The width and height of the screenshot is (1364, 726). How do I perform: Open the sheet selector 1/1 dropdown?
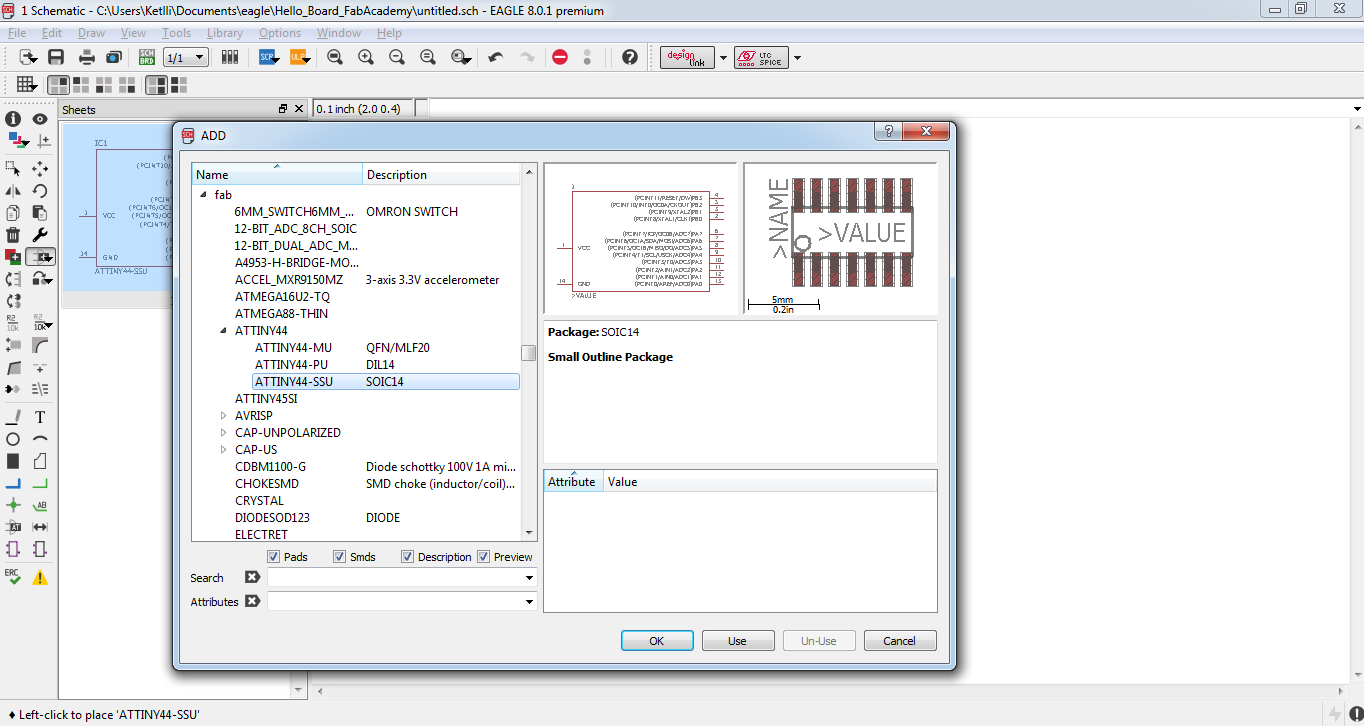tap(186, 57)
